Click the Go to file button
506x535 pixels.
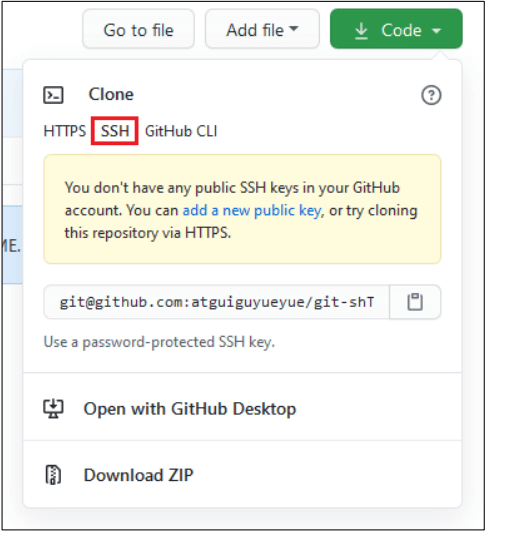click(139, 29)
